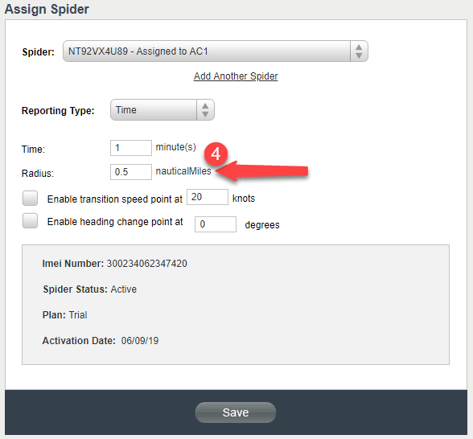
Task: Click the Spider dropdown up-down arrows
Action: (359, 51)
